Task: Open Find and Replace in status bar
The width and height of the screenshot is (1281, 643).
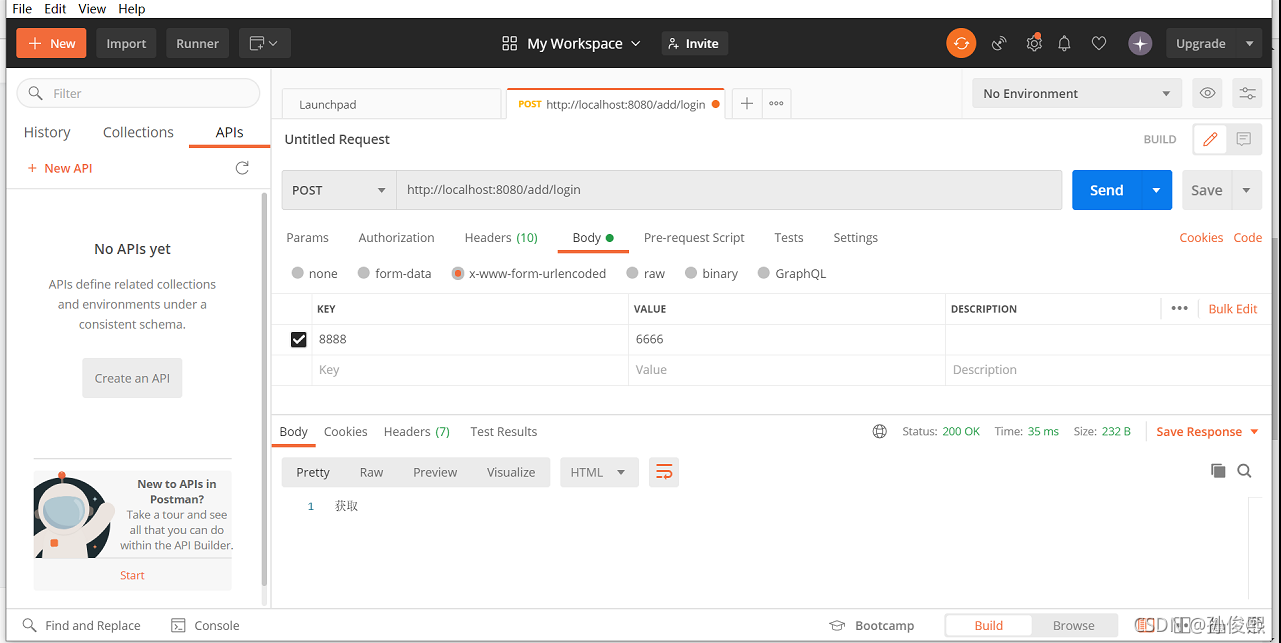Action: coord(81,625)
